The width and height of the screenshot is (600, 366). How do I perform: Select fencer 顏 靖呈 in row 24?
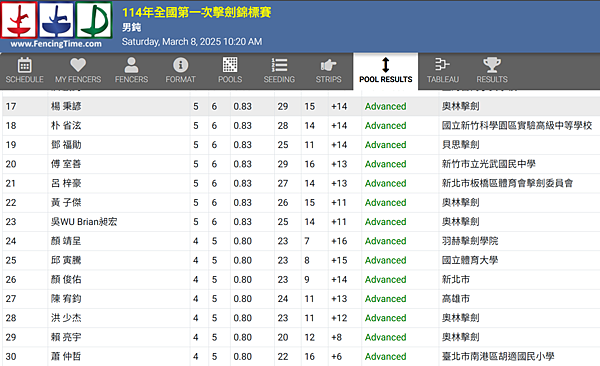(66, 241)
